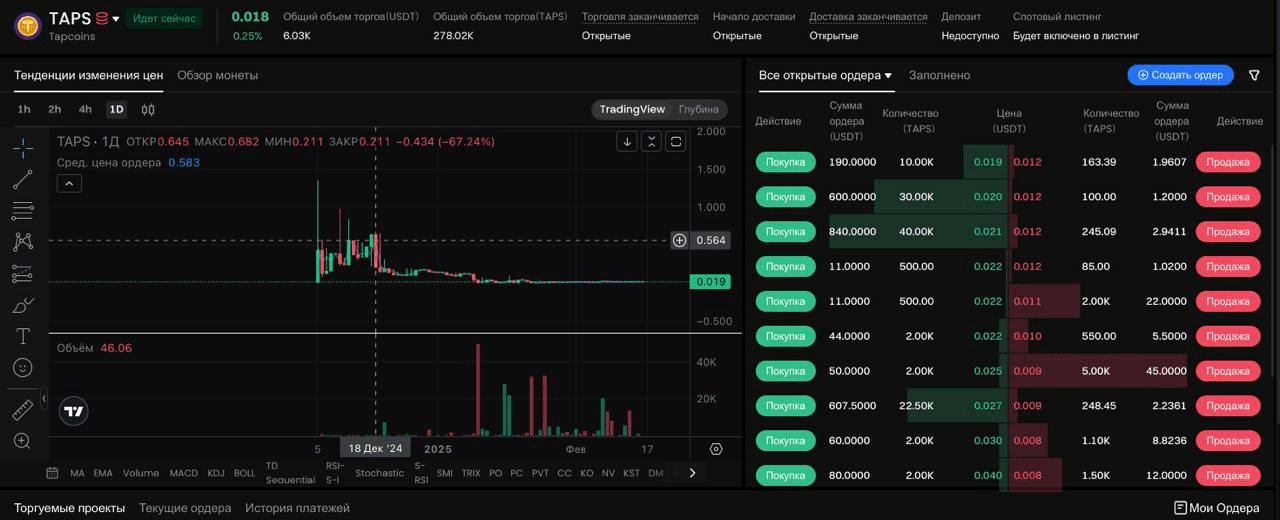Open the Fibonacci retracement tool

click(x=22, y=210)
